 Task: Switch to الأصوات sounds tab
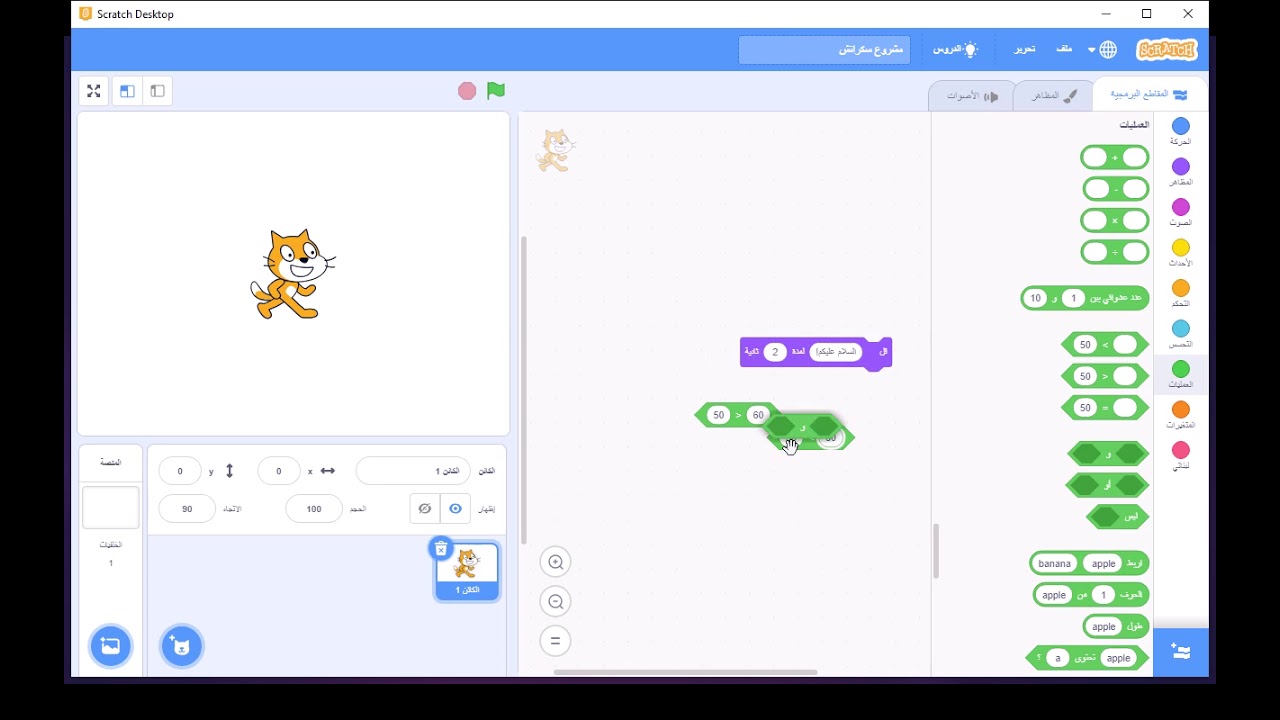click(x=973, y=96)
